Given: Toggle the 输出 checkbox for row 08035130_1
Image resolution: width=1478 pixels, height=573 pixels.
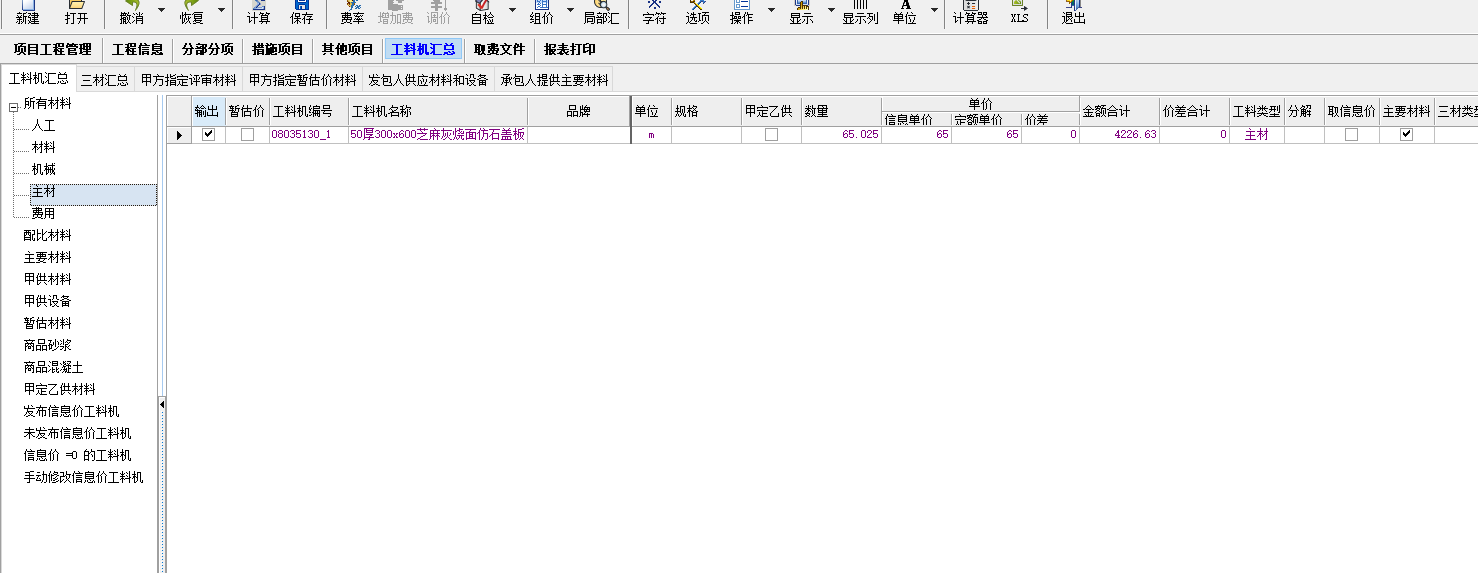Looking at the screenshot, I should pyautogui.click(x=208, y=135).
